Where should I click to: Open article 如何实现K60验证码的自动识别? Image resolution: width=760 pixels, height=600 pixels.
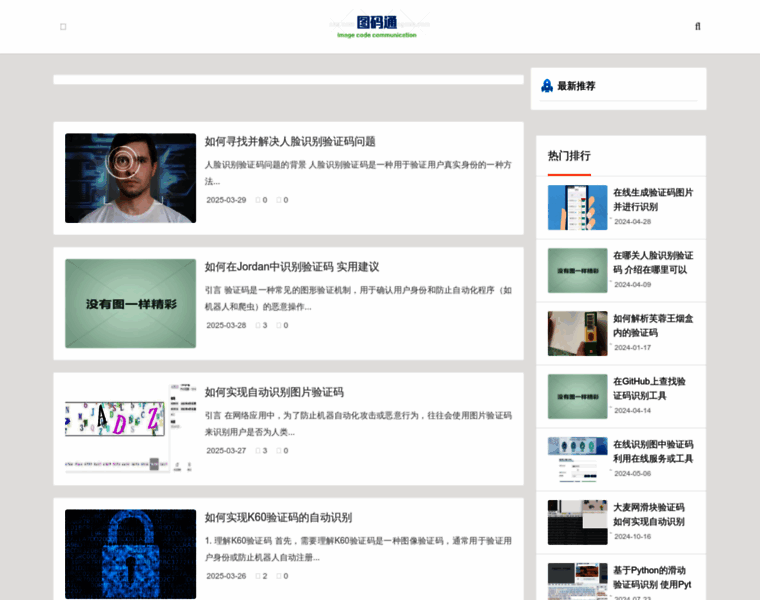point(278,518)
